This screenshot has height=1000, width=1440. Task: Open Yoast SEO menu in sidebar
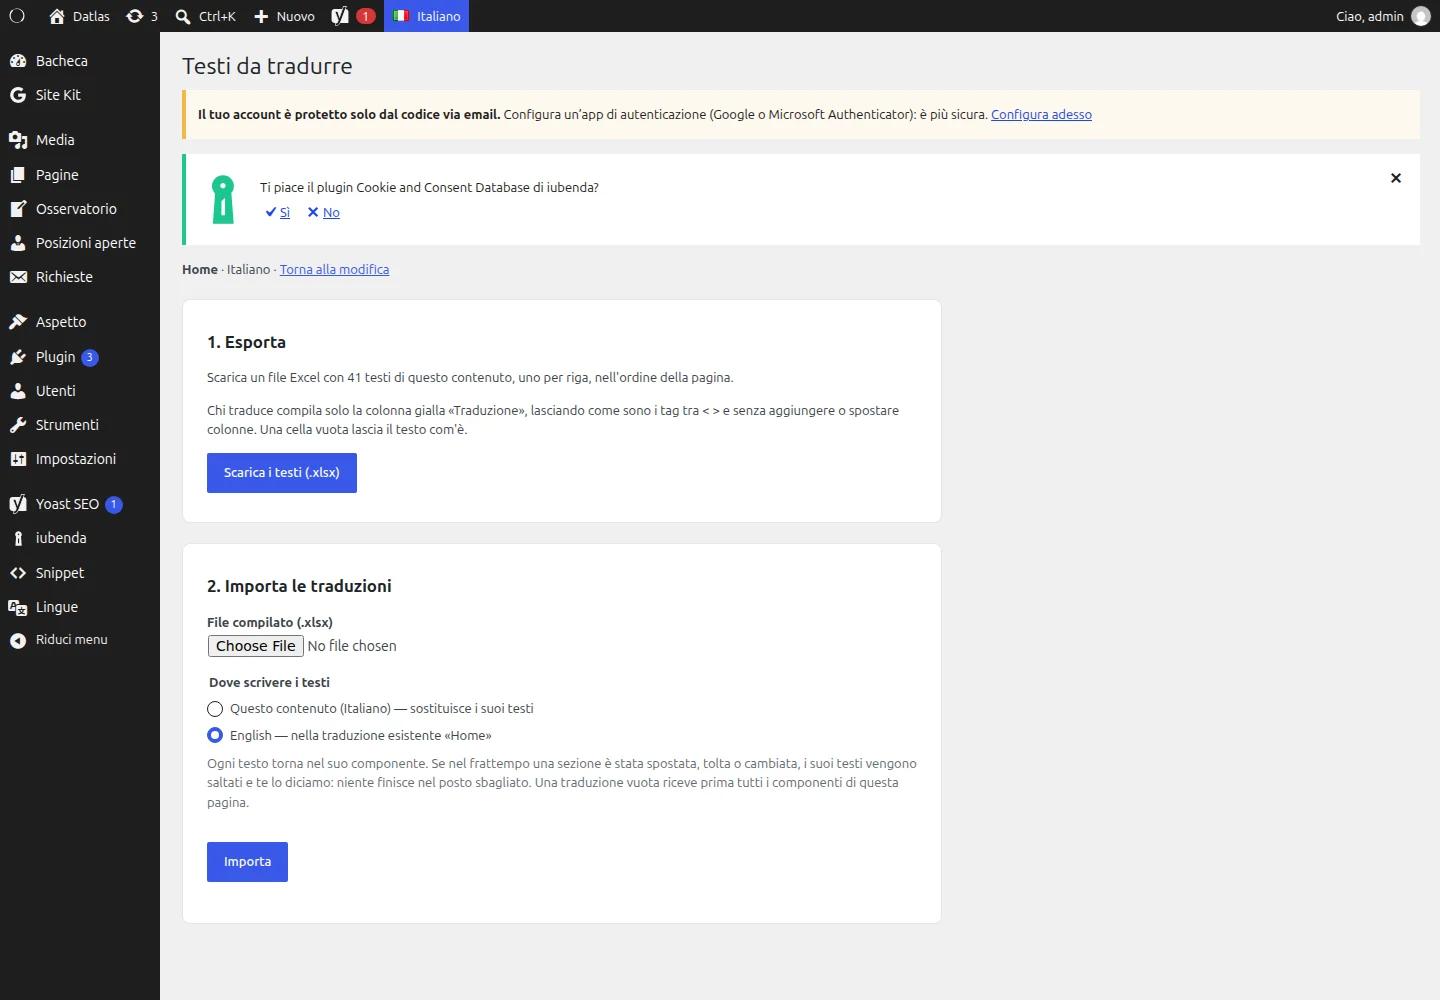[80, 504]
